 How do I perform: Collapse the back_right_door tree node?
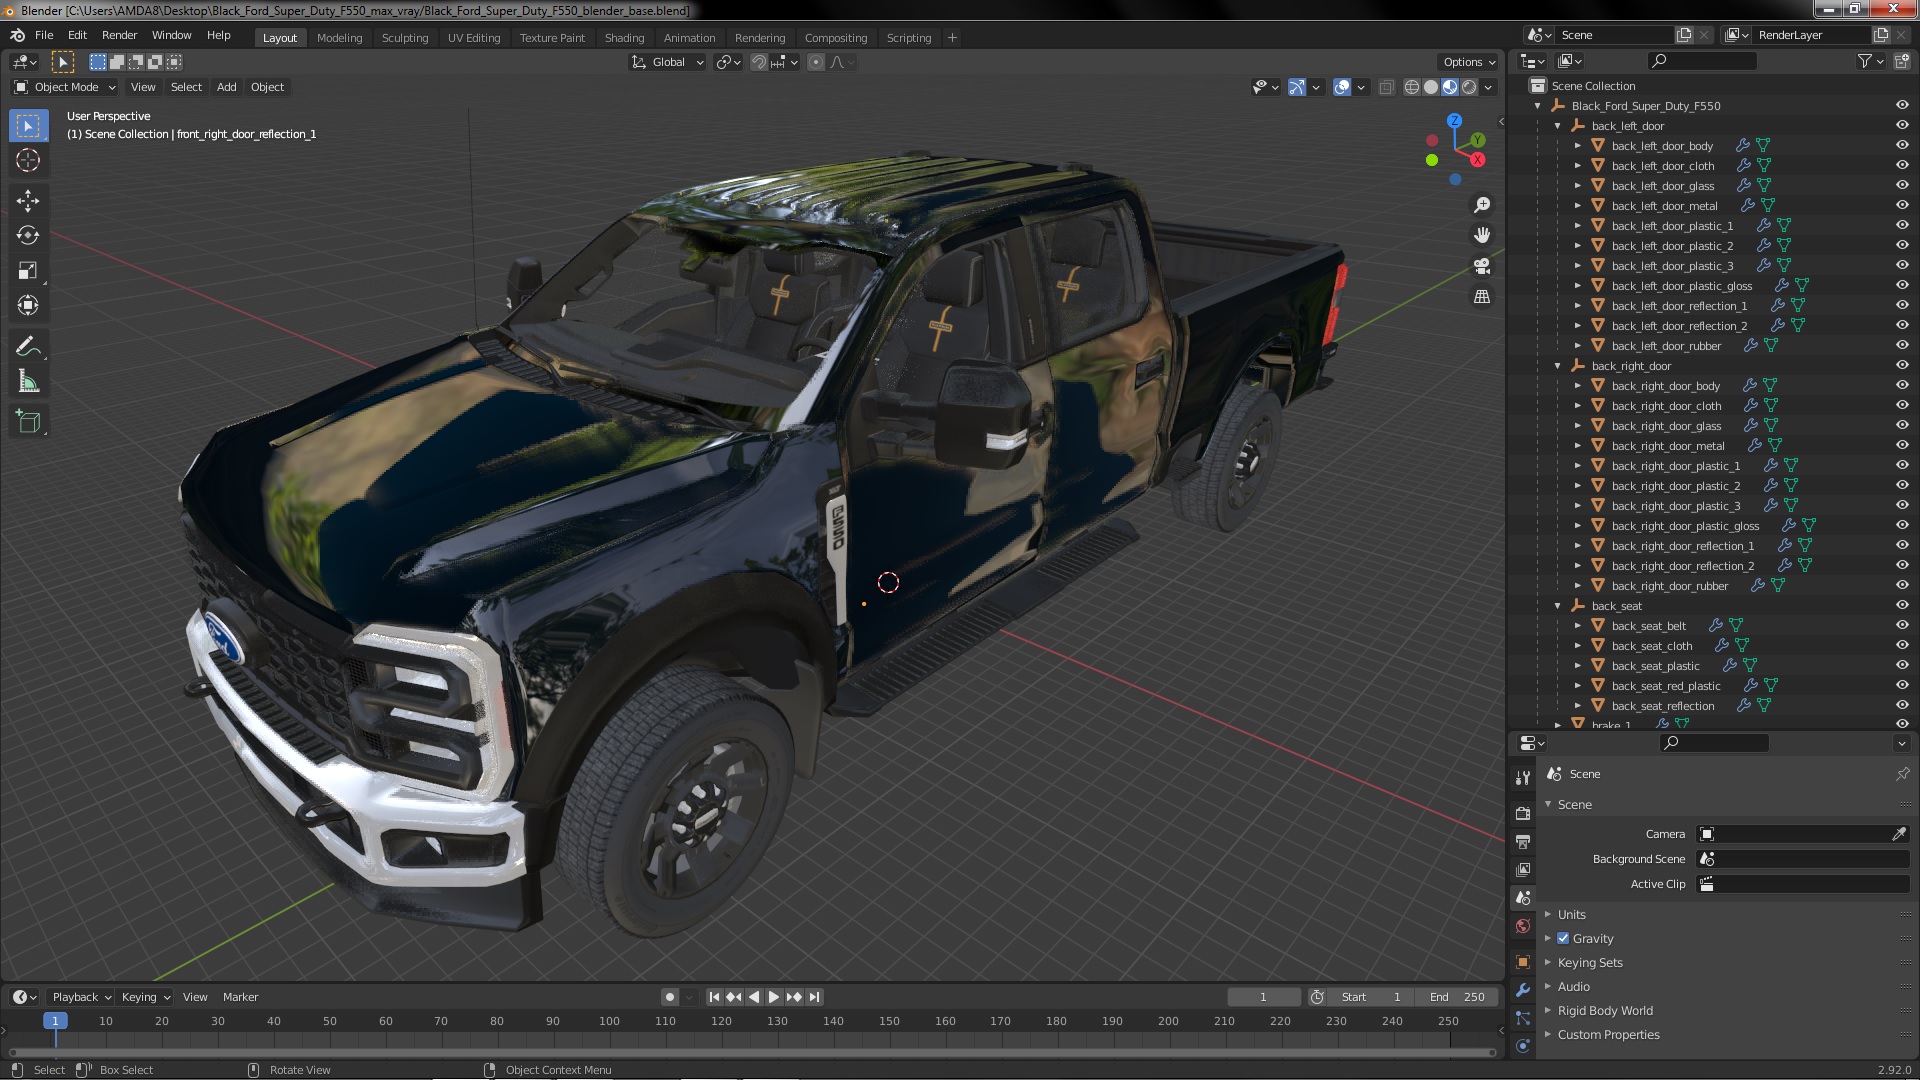pyautogui.click(x=1558, y=366)
